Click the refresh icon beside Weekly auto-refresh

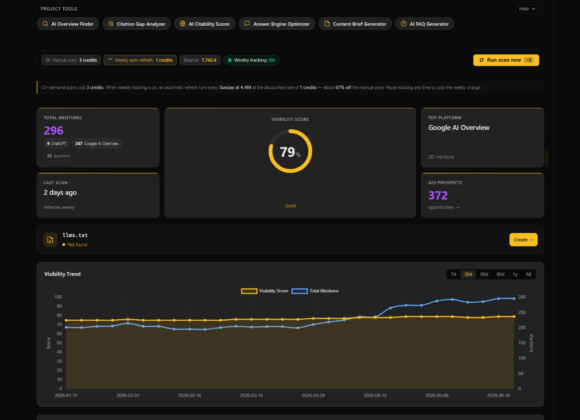pyautogui.click(x=110, y=60)
